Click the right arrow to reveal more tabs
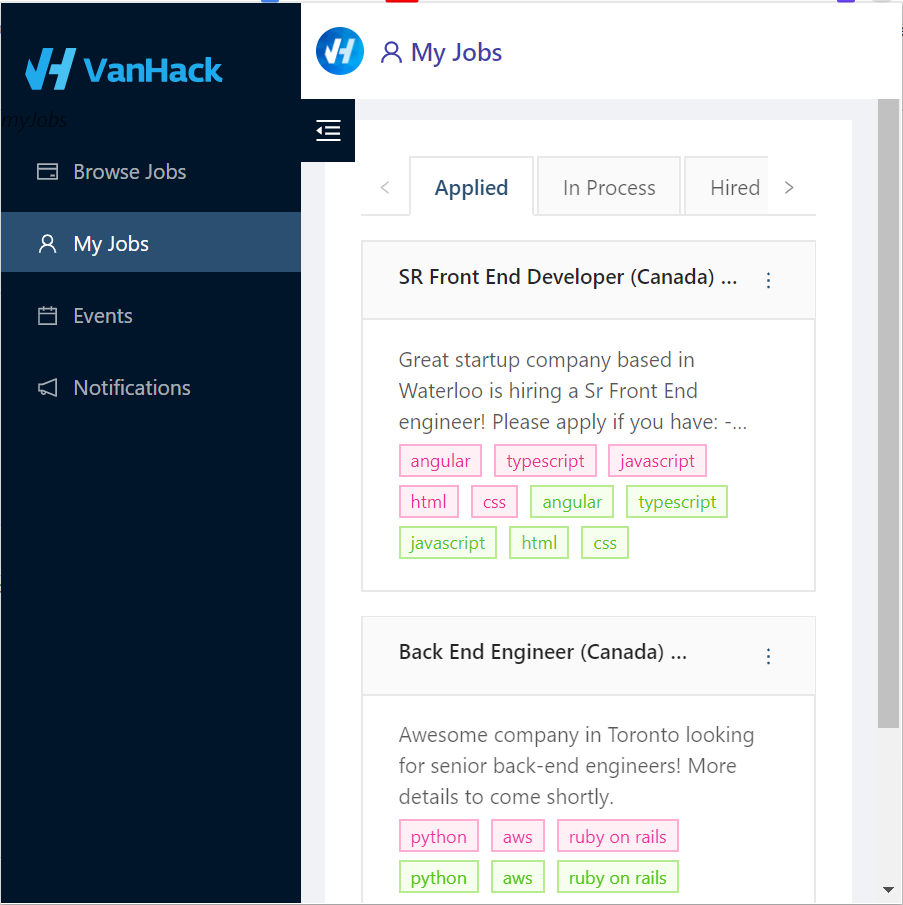 click(789, 186)
